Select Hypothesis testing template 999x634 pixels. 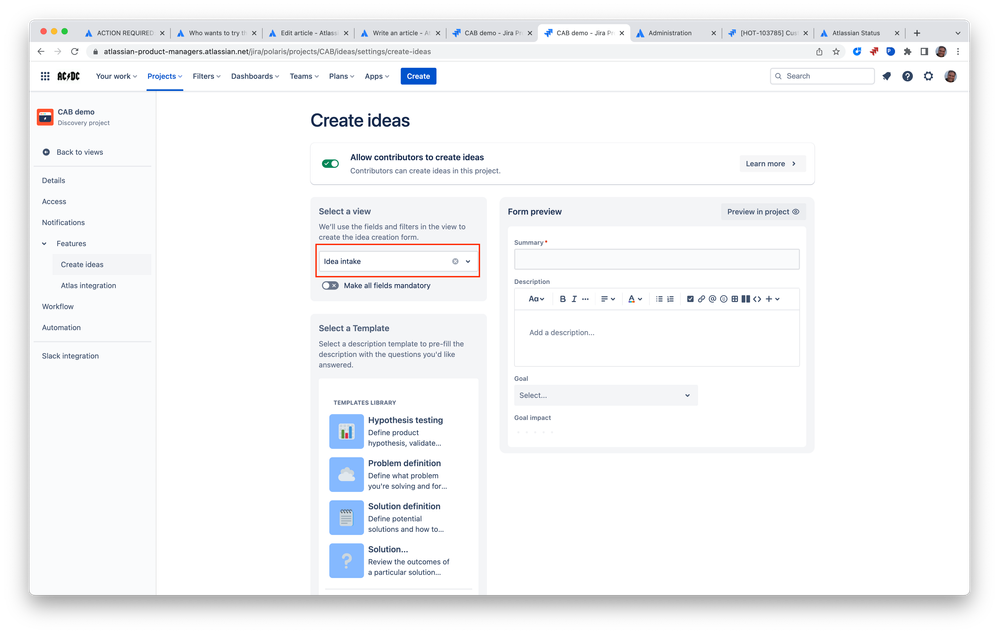coord(398,431)
